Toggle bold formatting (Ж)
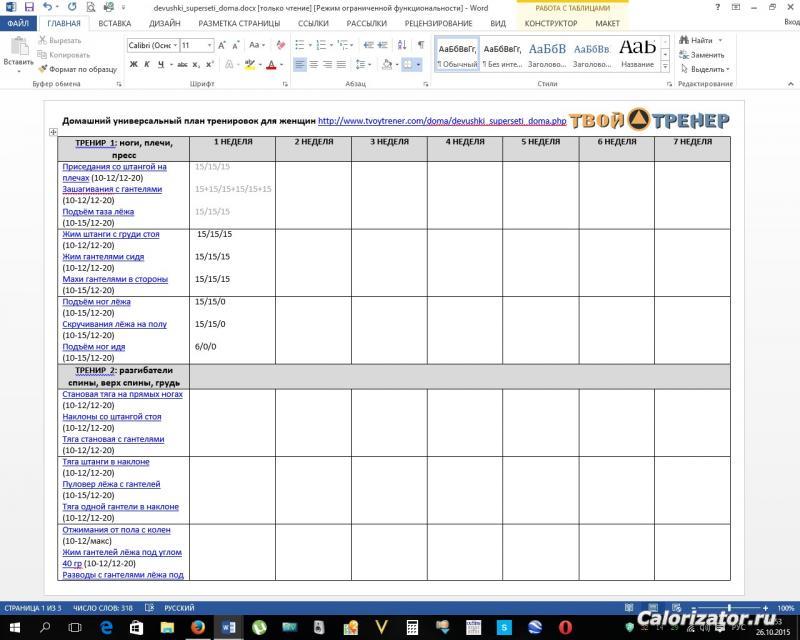 (133, 65)
